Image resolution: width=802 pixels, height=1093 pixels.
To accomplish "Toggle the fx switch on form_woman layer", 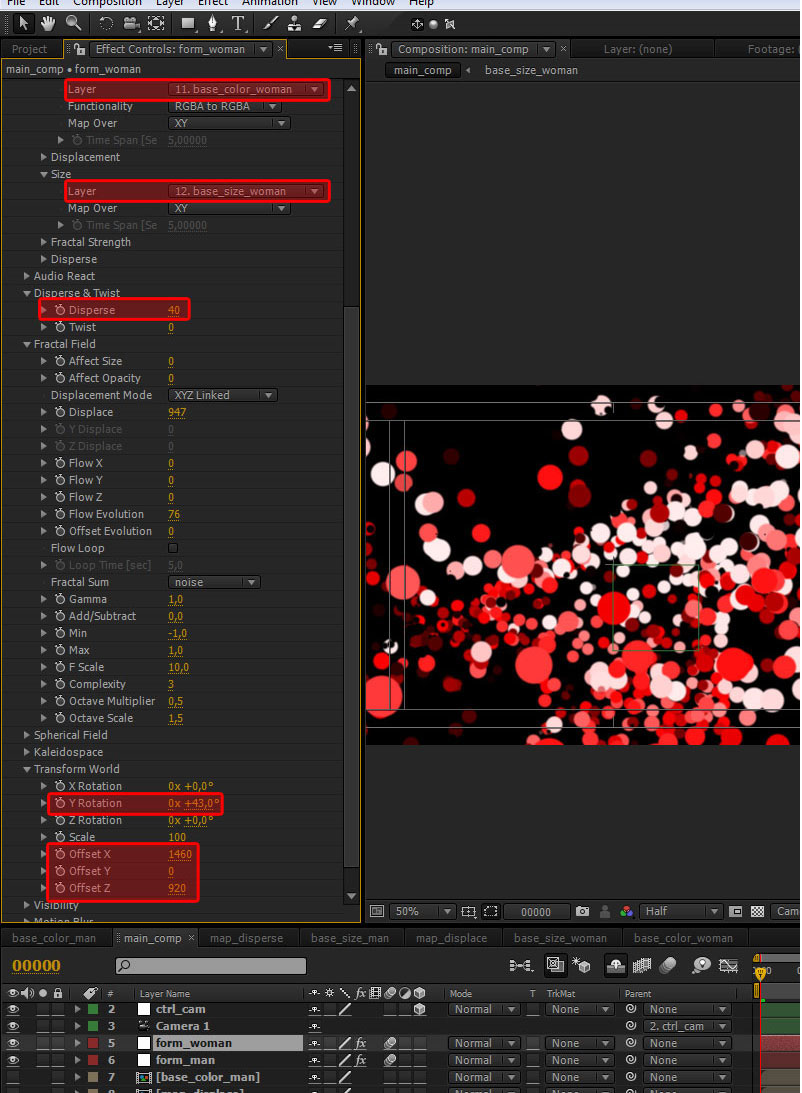I will tap(360, 1043).
